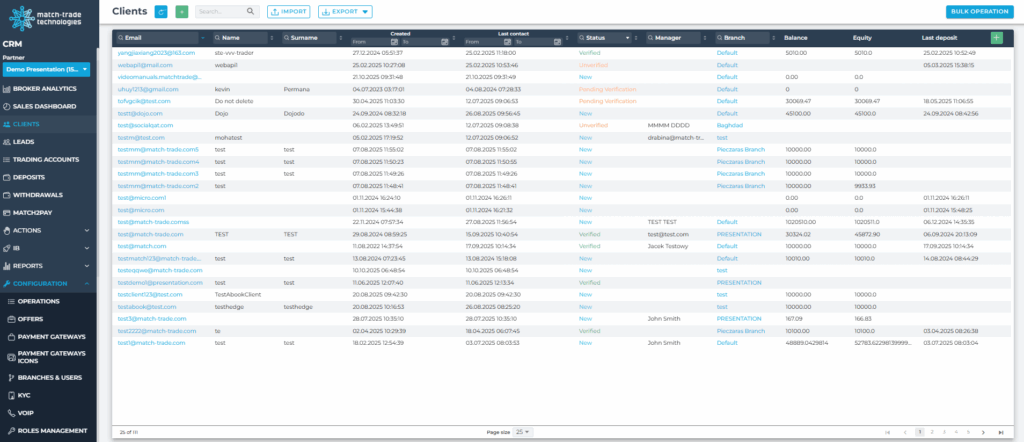Click the green add column button in table header
Screen dimensions: 1024x442
tap(996, 37)
